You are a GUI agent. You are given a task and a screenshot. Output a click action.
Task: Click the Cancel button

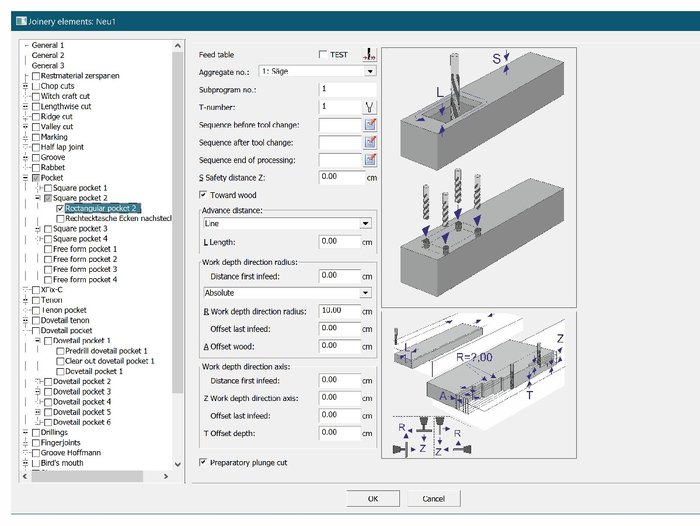click(x=433, y=499)
